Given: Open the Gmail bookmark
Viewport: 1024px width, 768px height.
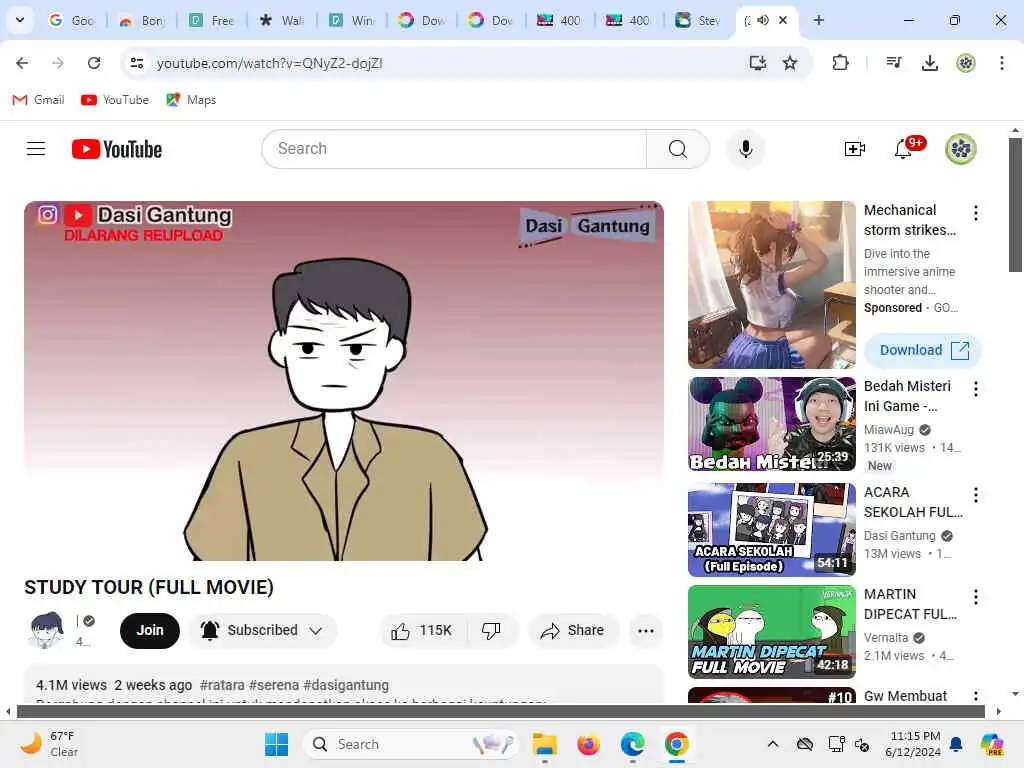Looking at the screenshot, I should pos(39,100).
